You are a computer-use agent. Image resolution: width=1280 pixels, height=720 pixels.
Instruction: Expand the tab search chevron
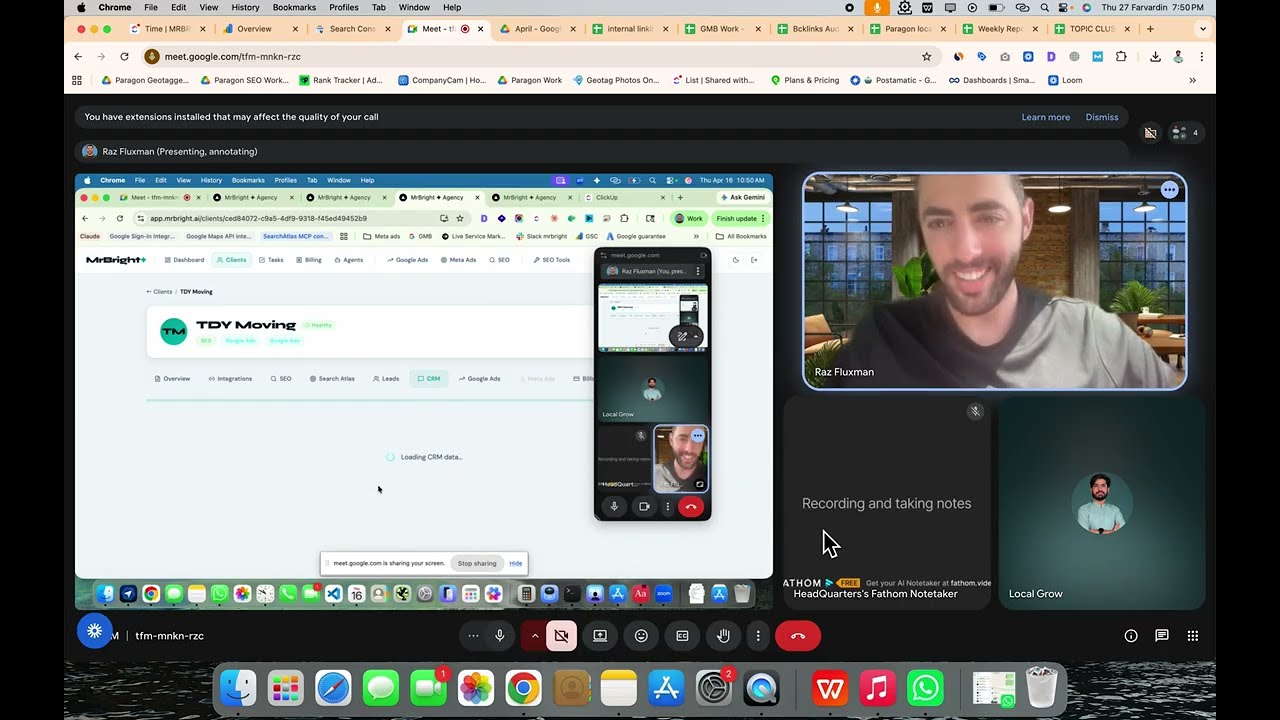pyautogui.click(x=1203, y=29)
